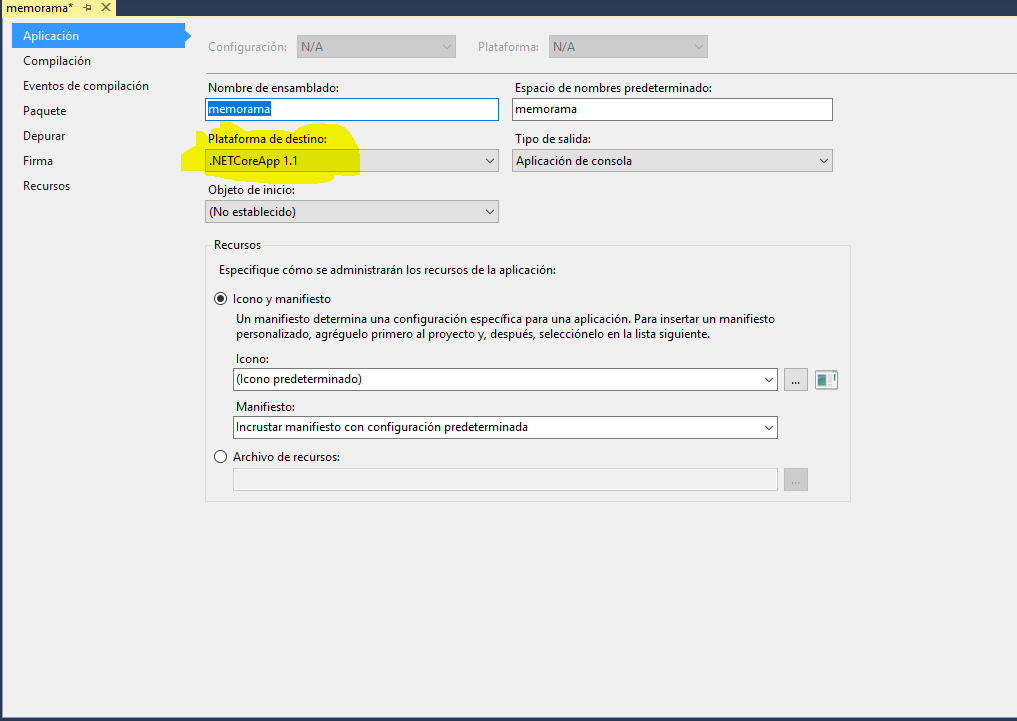The image size is (1017, 721).
Task: Open the Plataforma dropdown
Action: (628, 47)
